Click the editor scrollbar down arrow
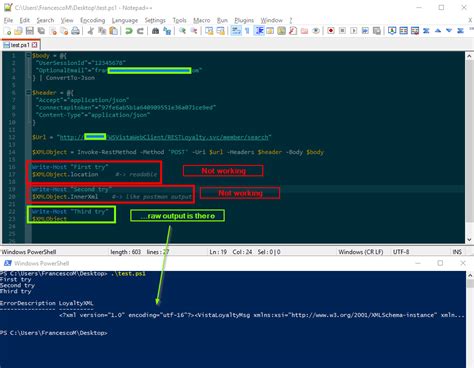 469,239
